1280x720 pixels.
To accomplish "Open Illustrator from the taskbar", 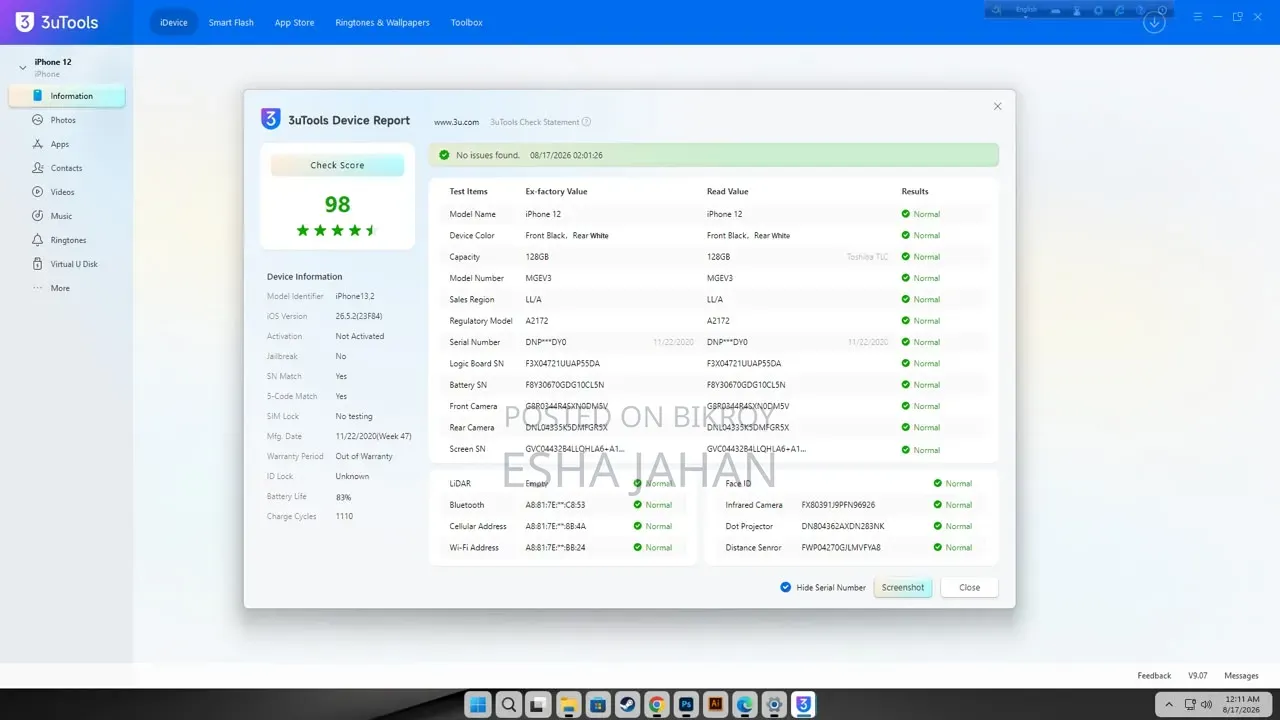I will pyautogui.click(x=715, y=704).
